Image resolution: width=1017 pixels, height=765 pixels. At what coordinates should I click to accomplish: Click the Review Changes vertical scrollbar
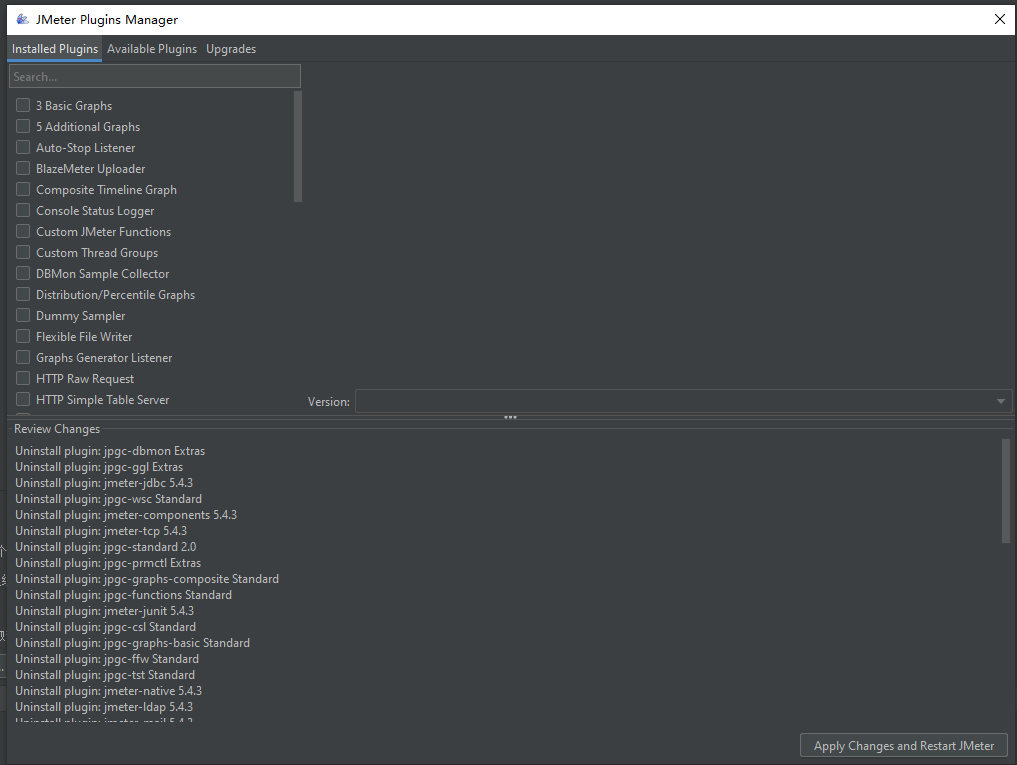tap(1006, 491)
